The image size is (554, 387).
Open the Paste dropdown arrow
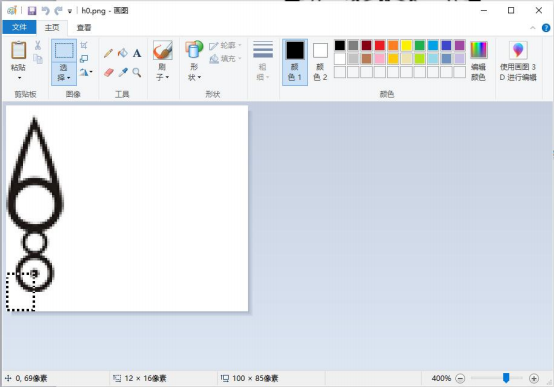coord(19,77)
